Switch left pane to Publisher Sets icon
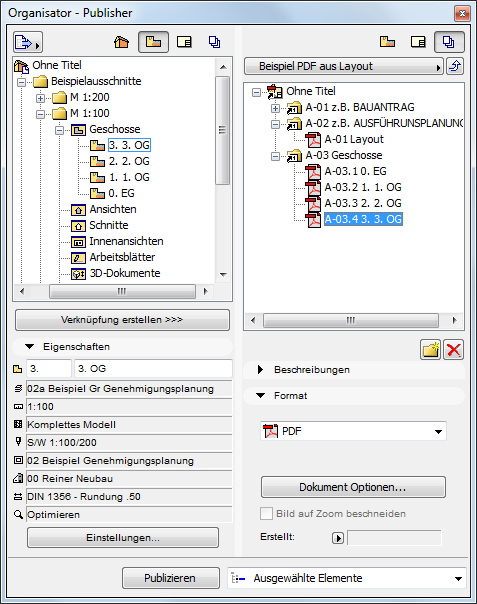This screenshot has height=604, width=477. (x=215, y=42)
